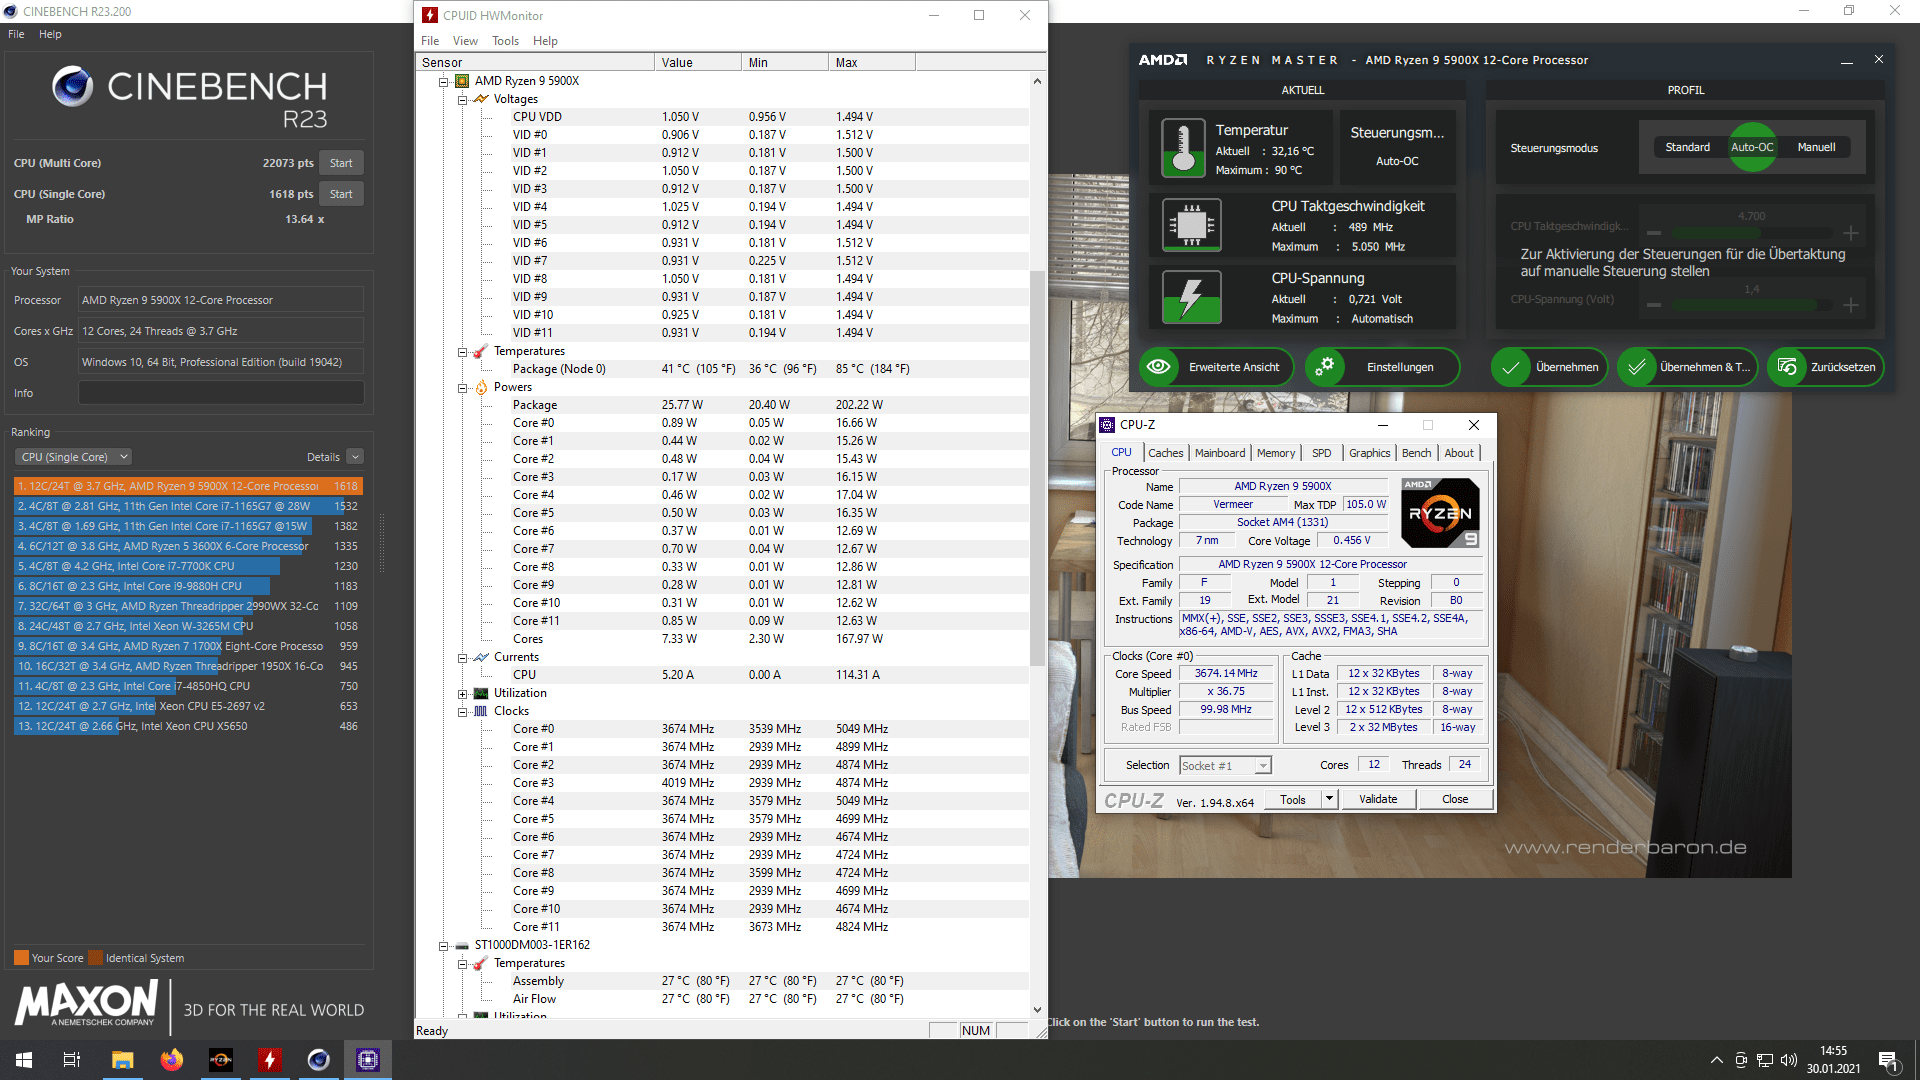Image resolution: width=1920 pixels, height=1080 pixels.
Task: Open the Tools dropdown arrow in CPU-Z
Action: [1329, 799]
